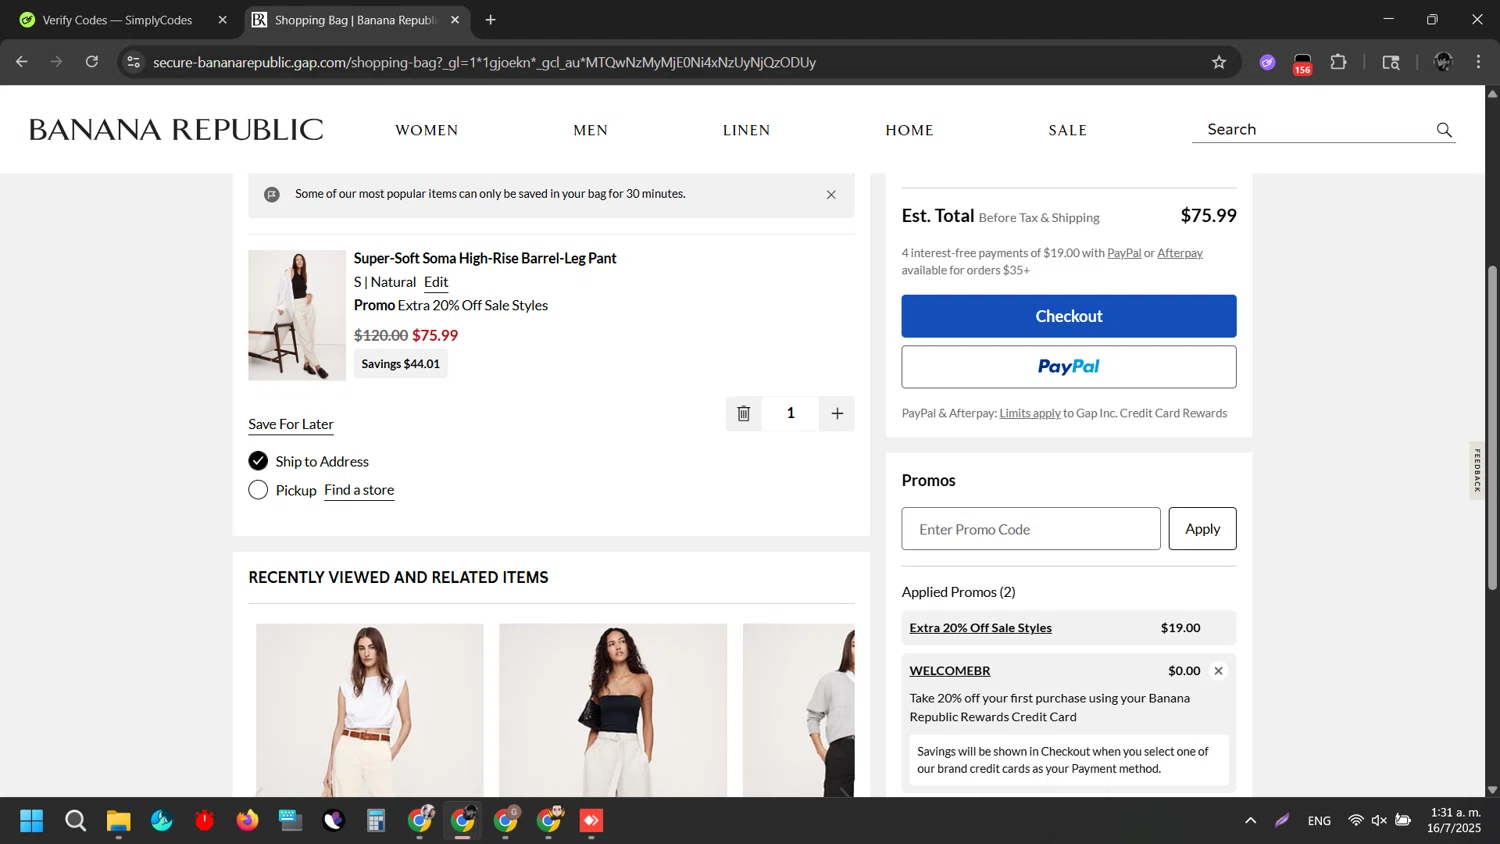Click Find a store link
The width and height of the screenshot is (1500, 844).
point(359,490)
